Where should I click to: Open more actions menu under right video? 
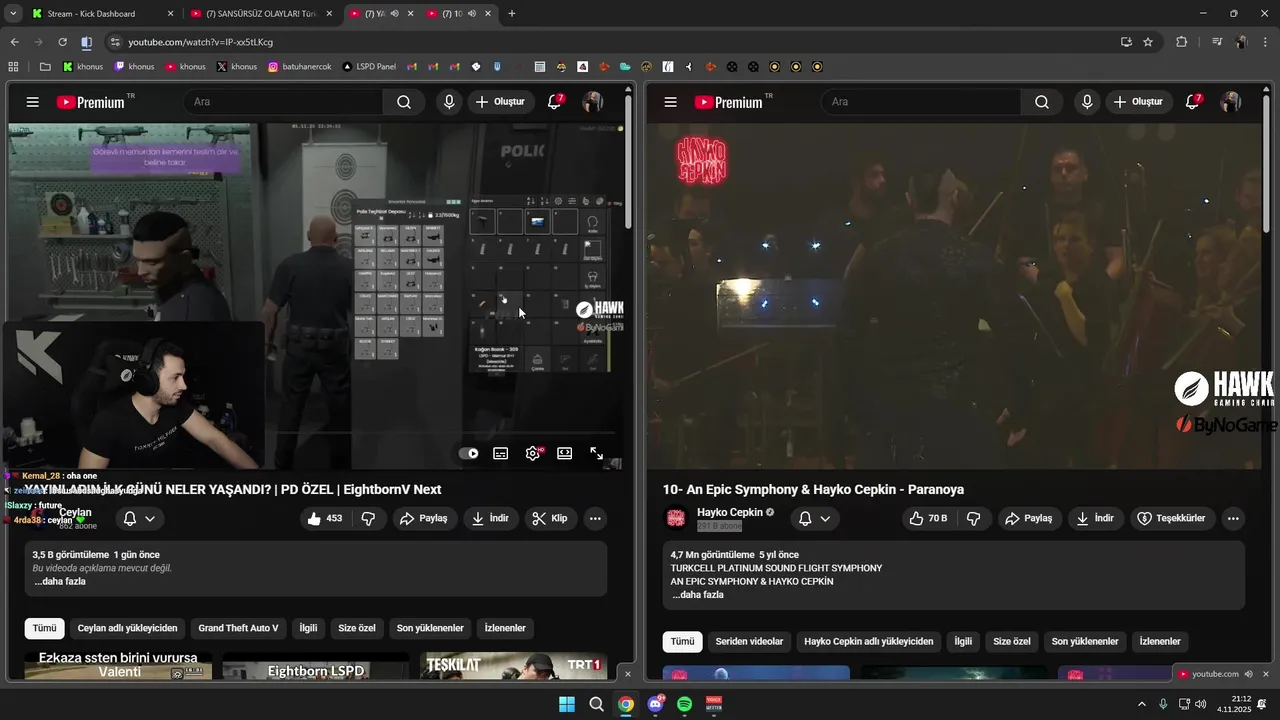(1233, 518)
